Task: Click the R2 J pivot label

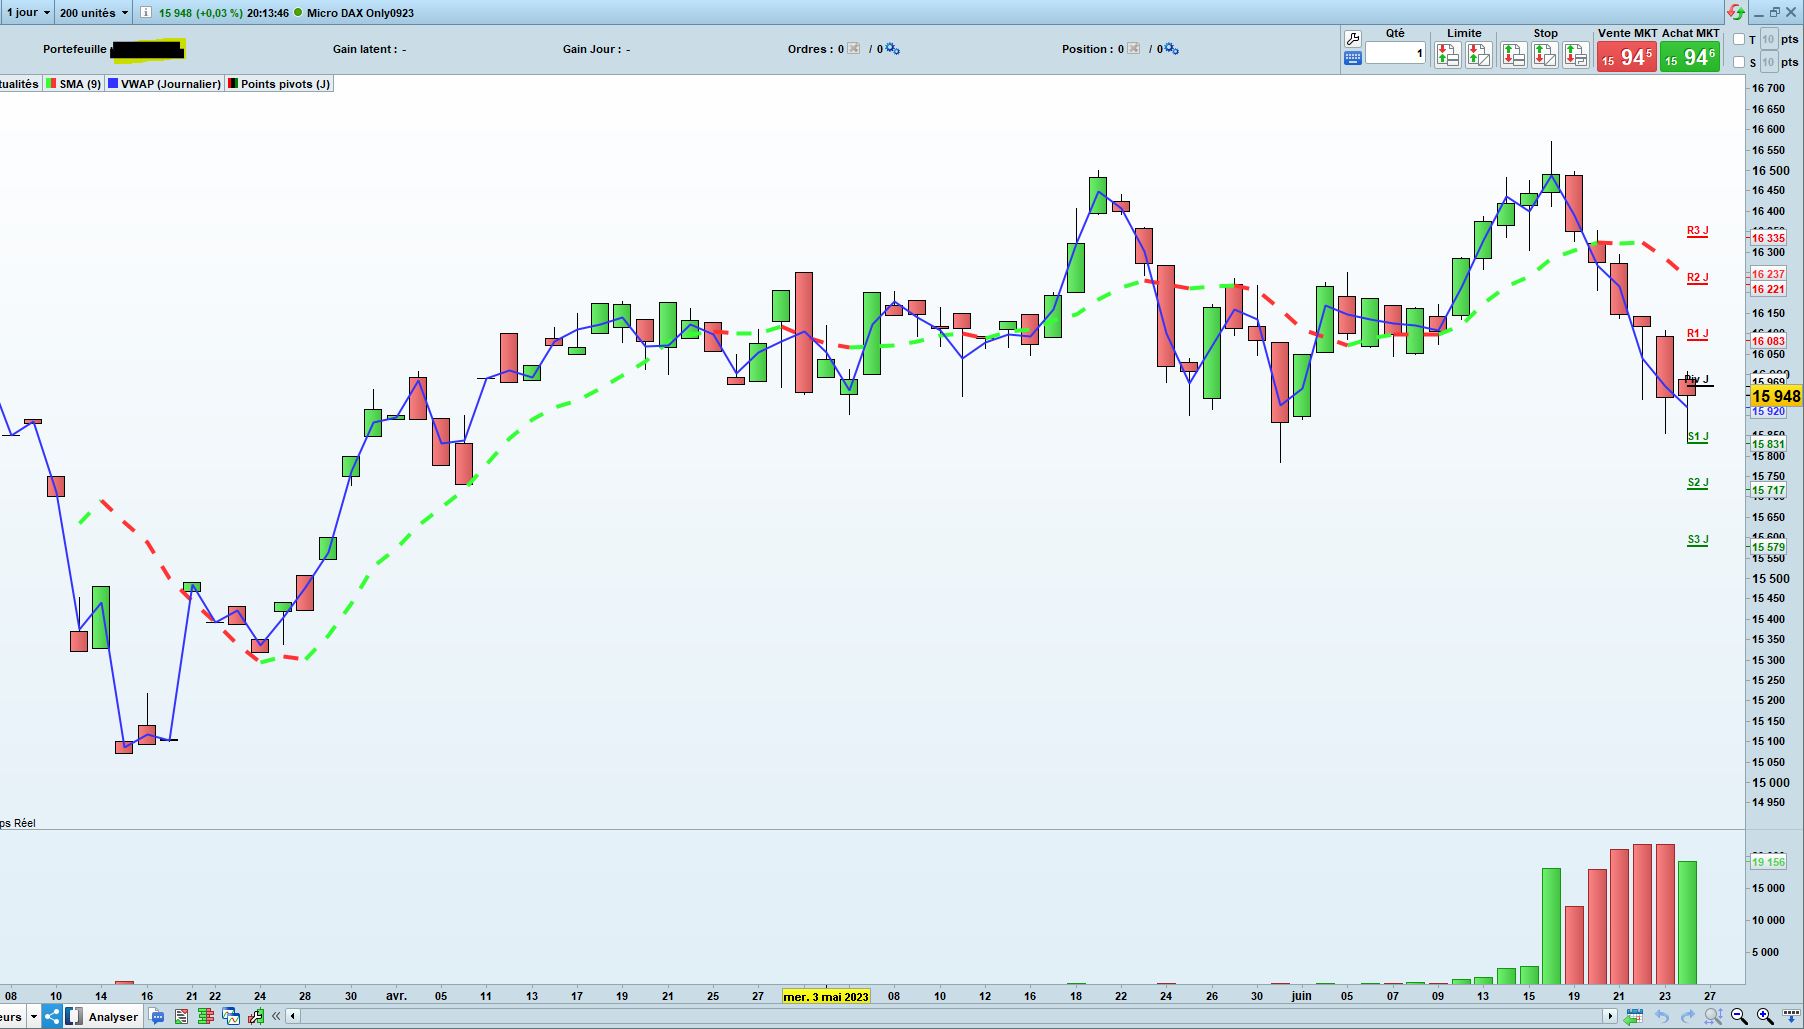Action: coord(1697,278)
